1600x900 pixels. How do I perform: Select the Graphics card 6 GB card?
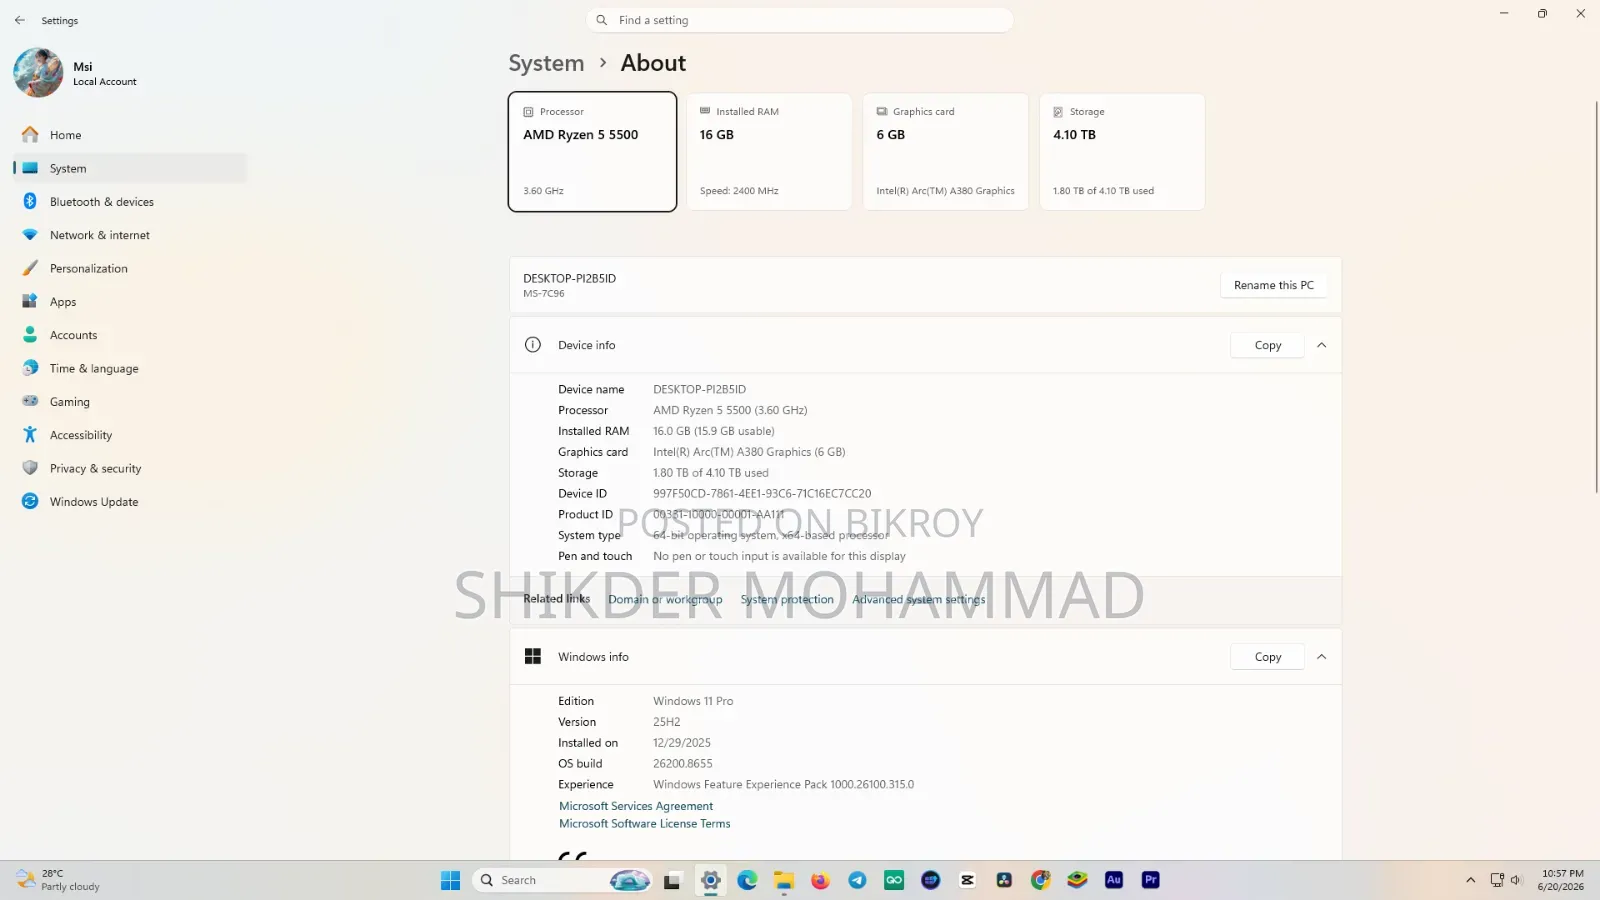945,152
